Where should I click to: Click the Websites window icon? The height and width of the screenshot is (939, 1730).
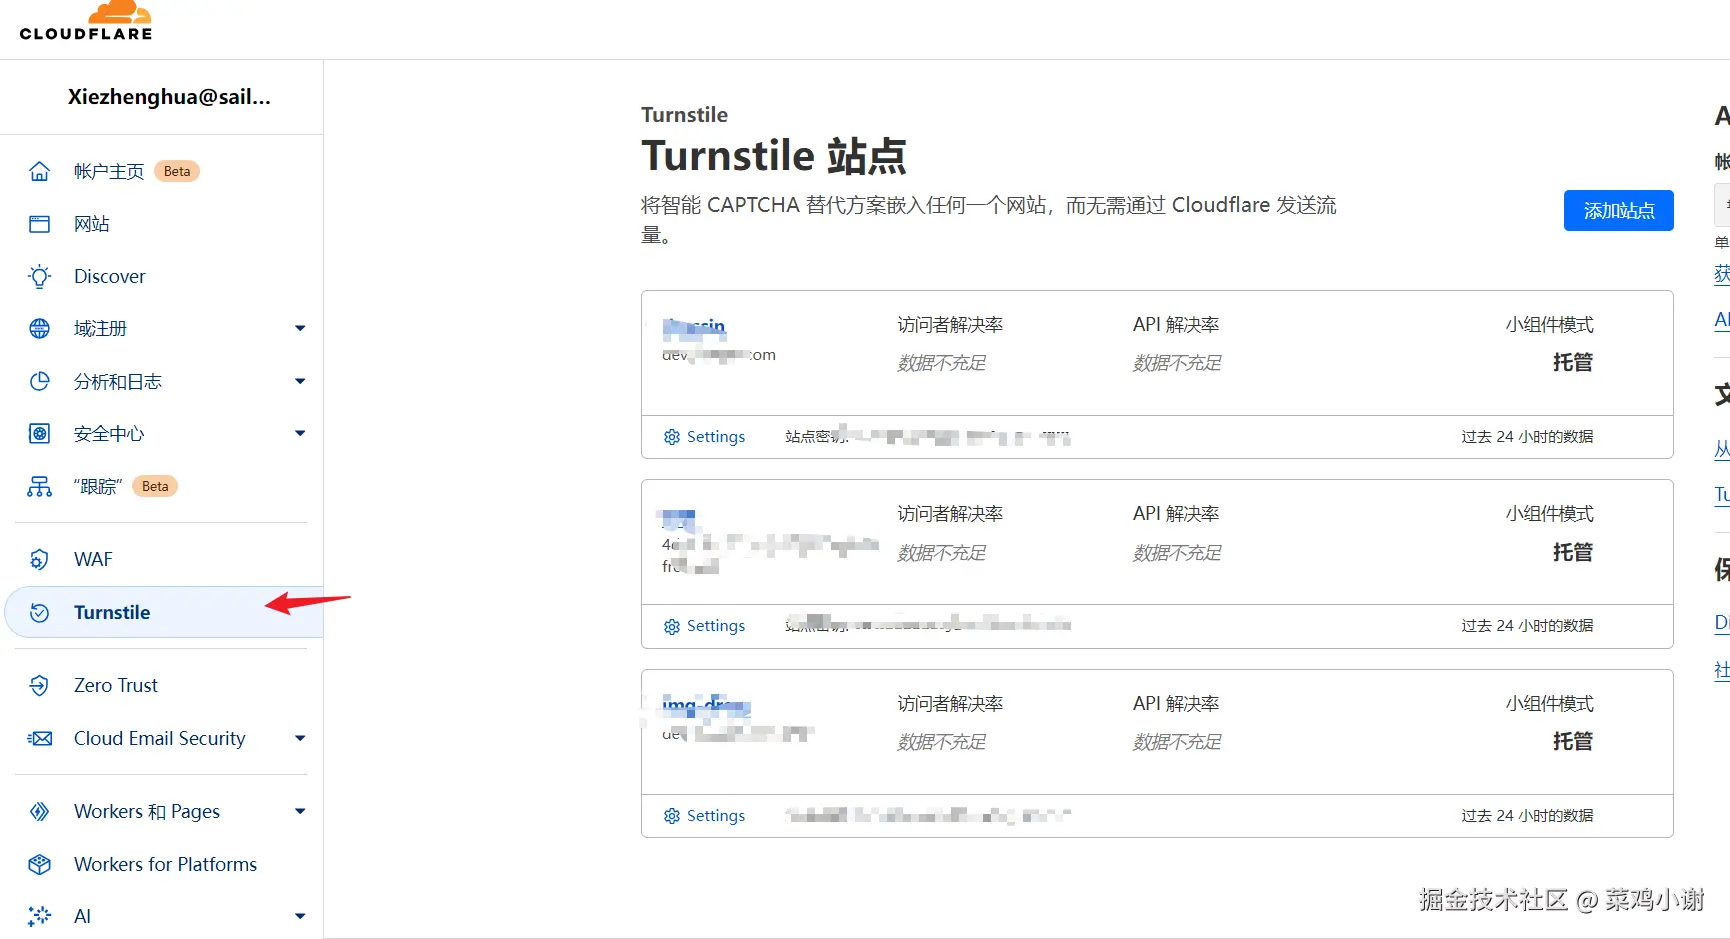pos(40,224)
